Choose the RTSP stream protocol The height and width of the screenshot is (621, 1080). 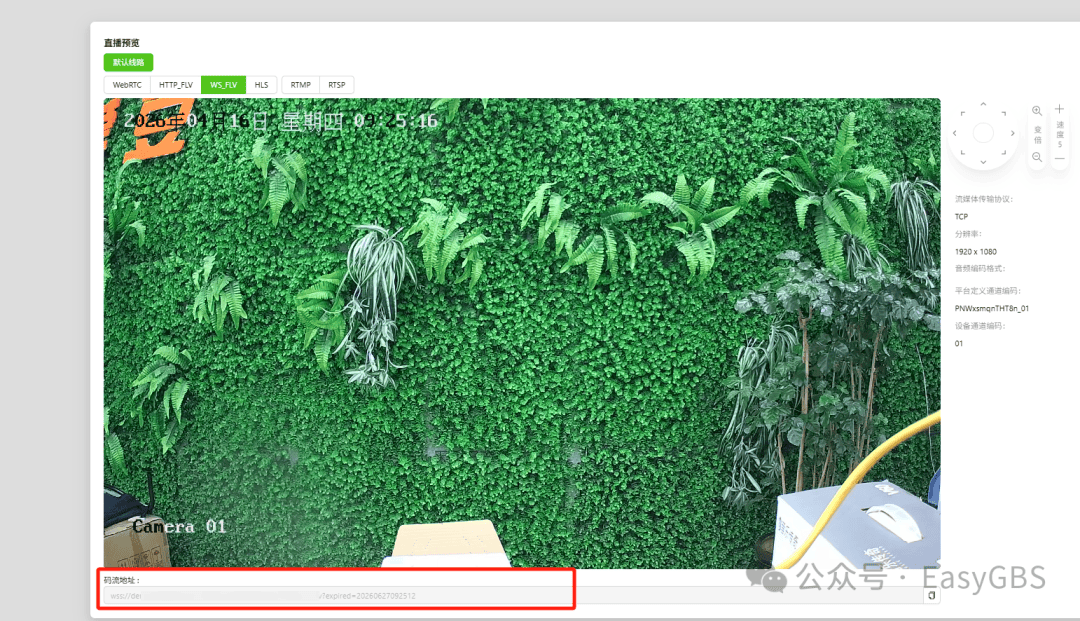(336, 85)
